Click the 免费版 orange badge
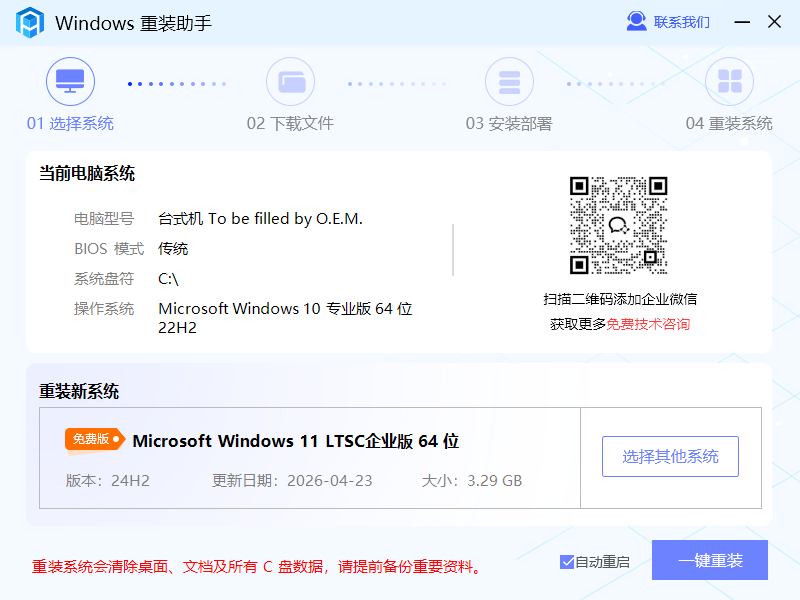Viewport: 800px width, 600px height. tap(95, 439)
